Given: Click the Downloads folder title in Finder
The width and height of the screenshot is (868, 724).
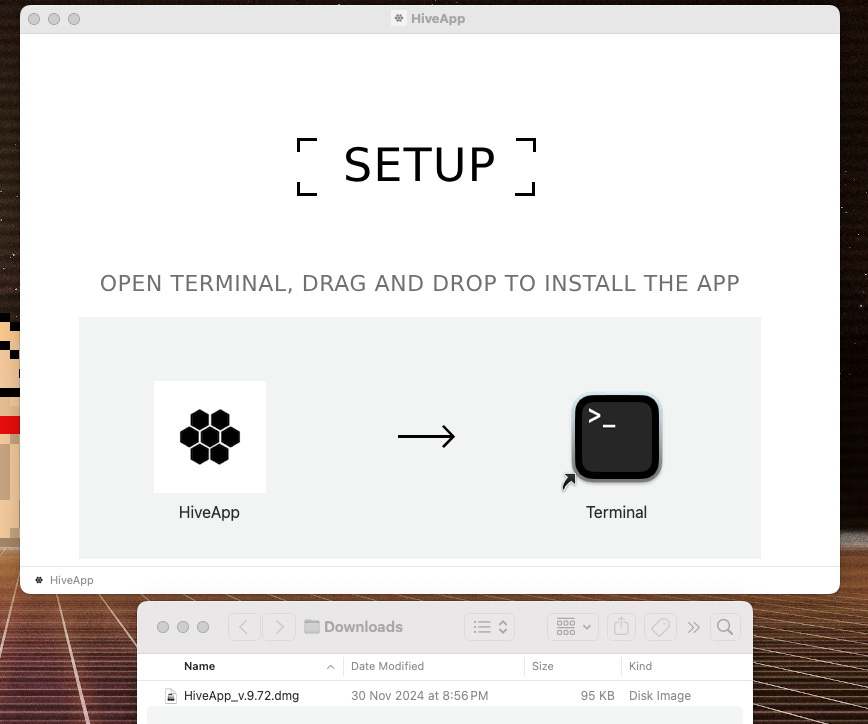Looking at the screenshot, I should (363, 627).
